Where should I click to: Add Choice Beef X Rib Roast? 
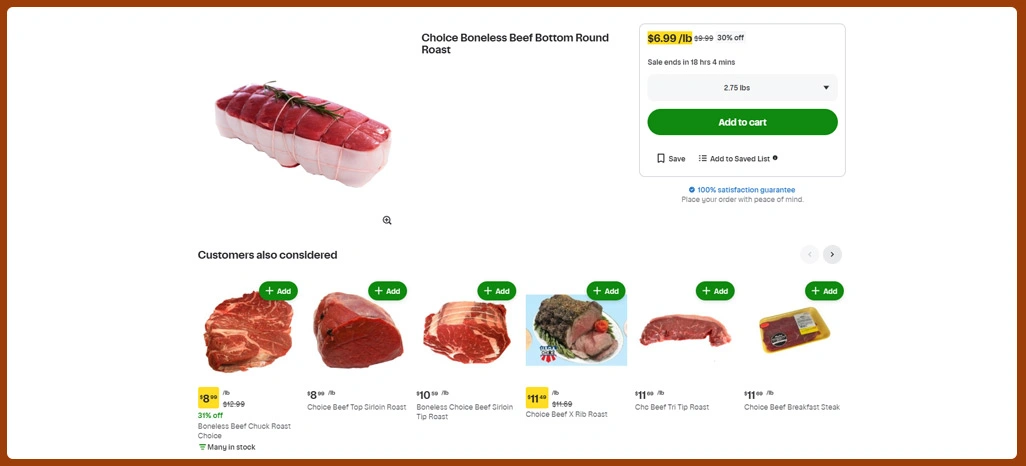pos(606,291)
